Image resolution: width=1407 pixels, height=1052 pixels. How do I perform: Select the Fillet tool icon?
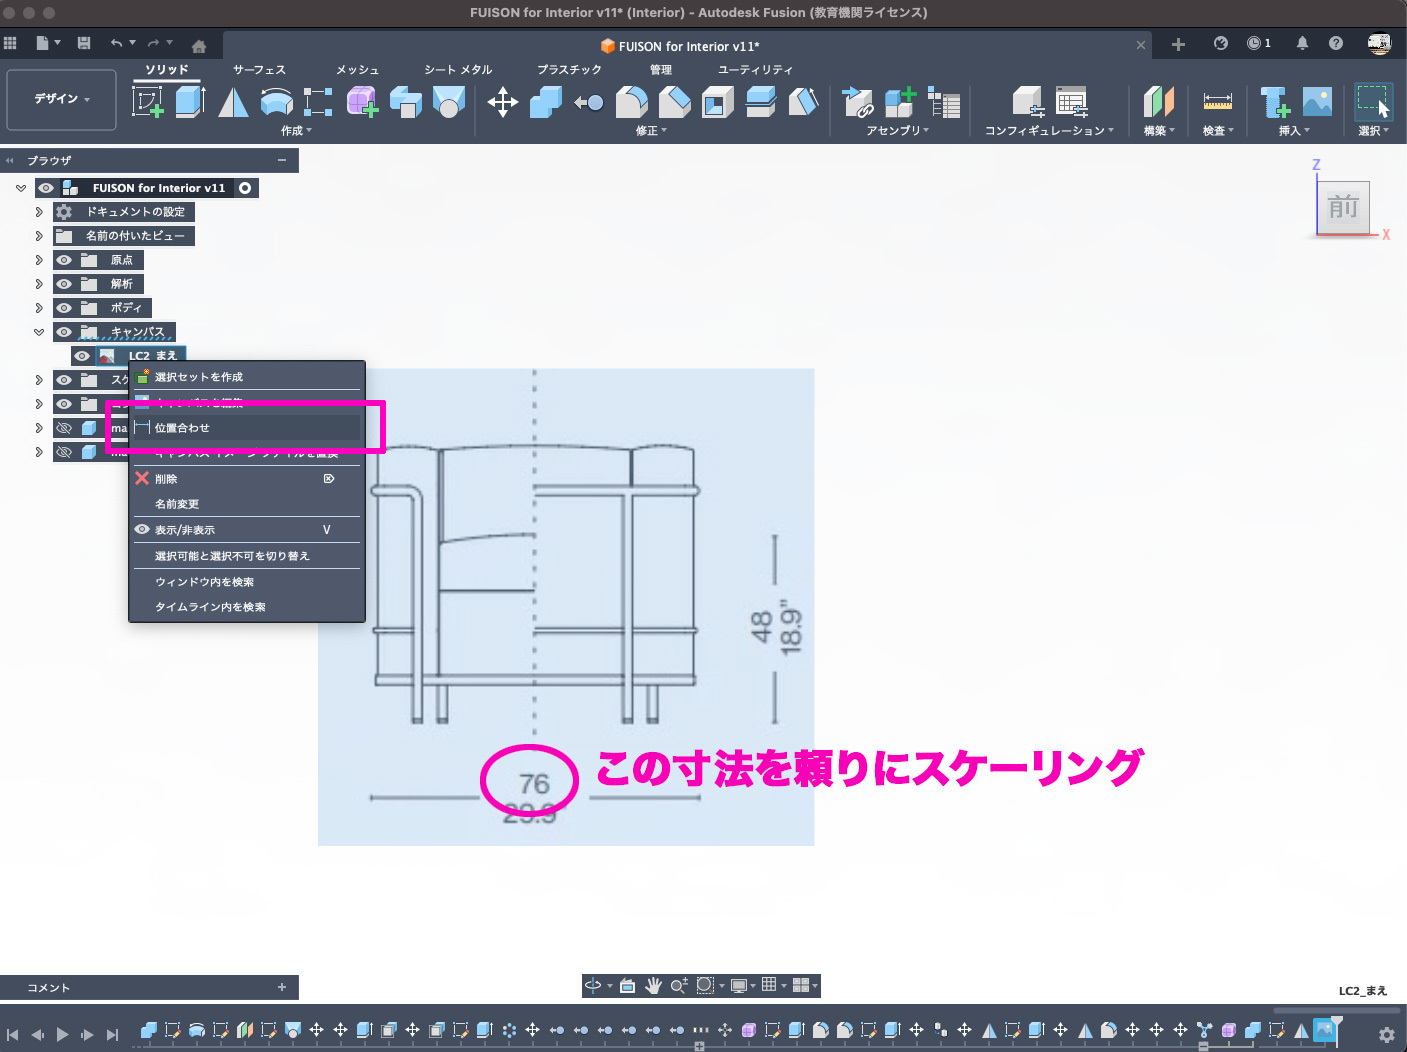(x=631, y=101)
